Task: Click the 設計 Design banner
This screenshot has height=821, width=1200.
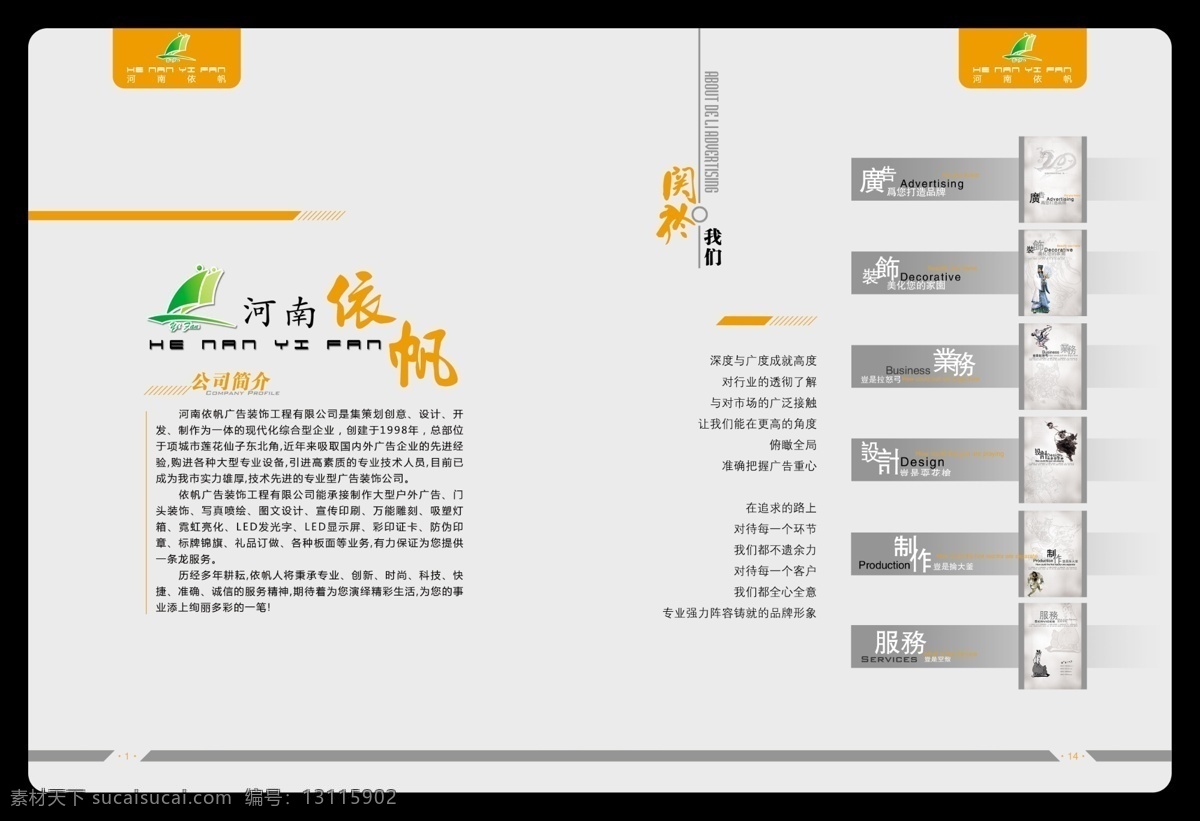Action: click(935, 459)
